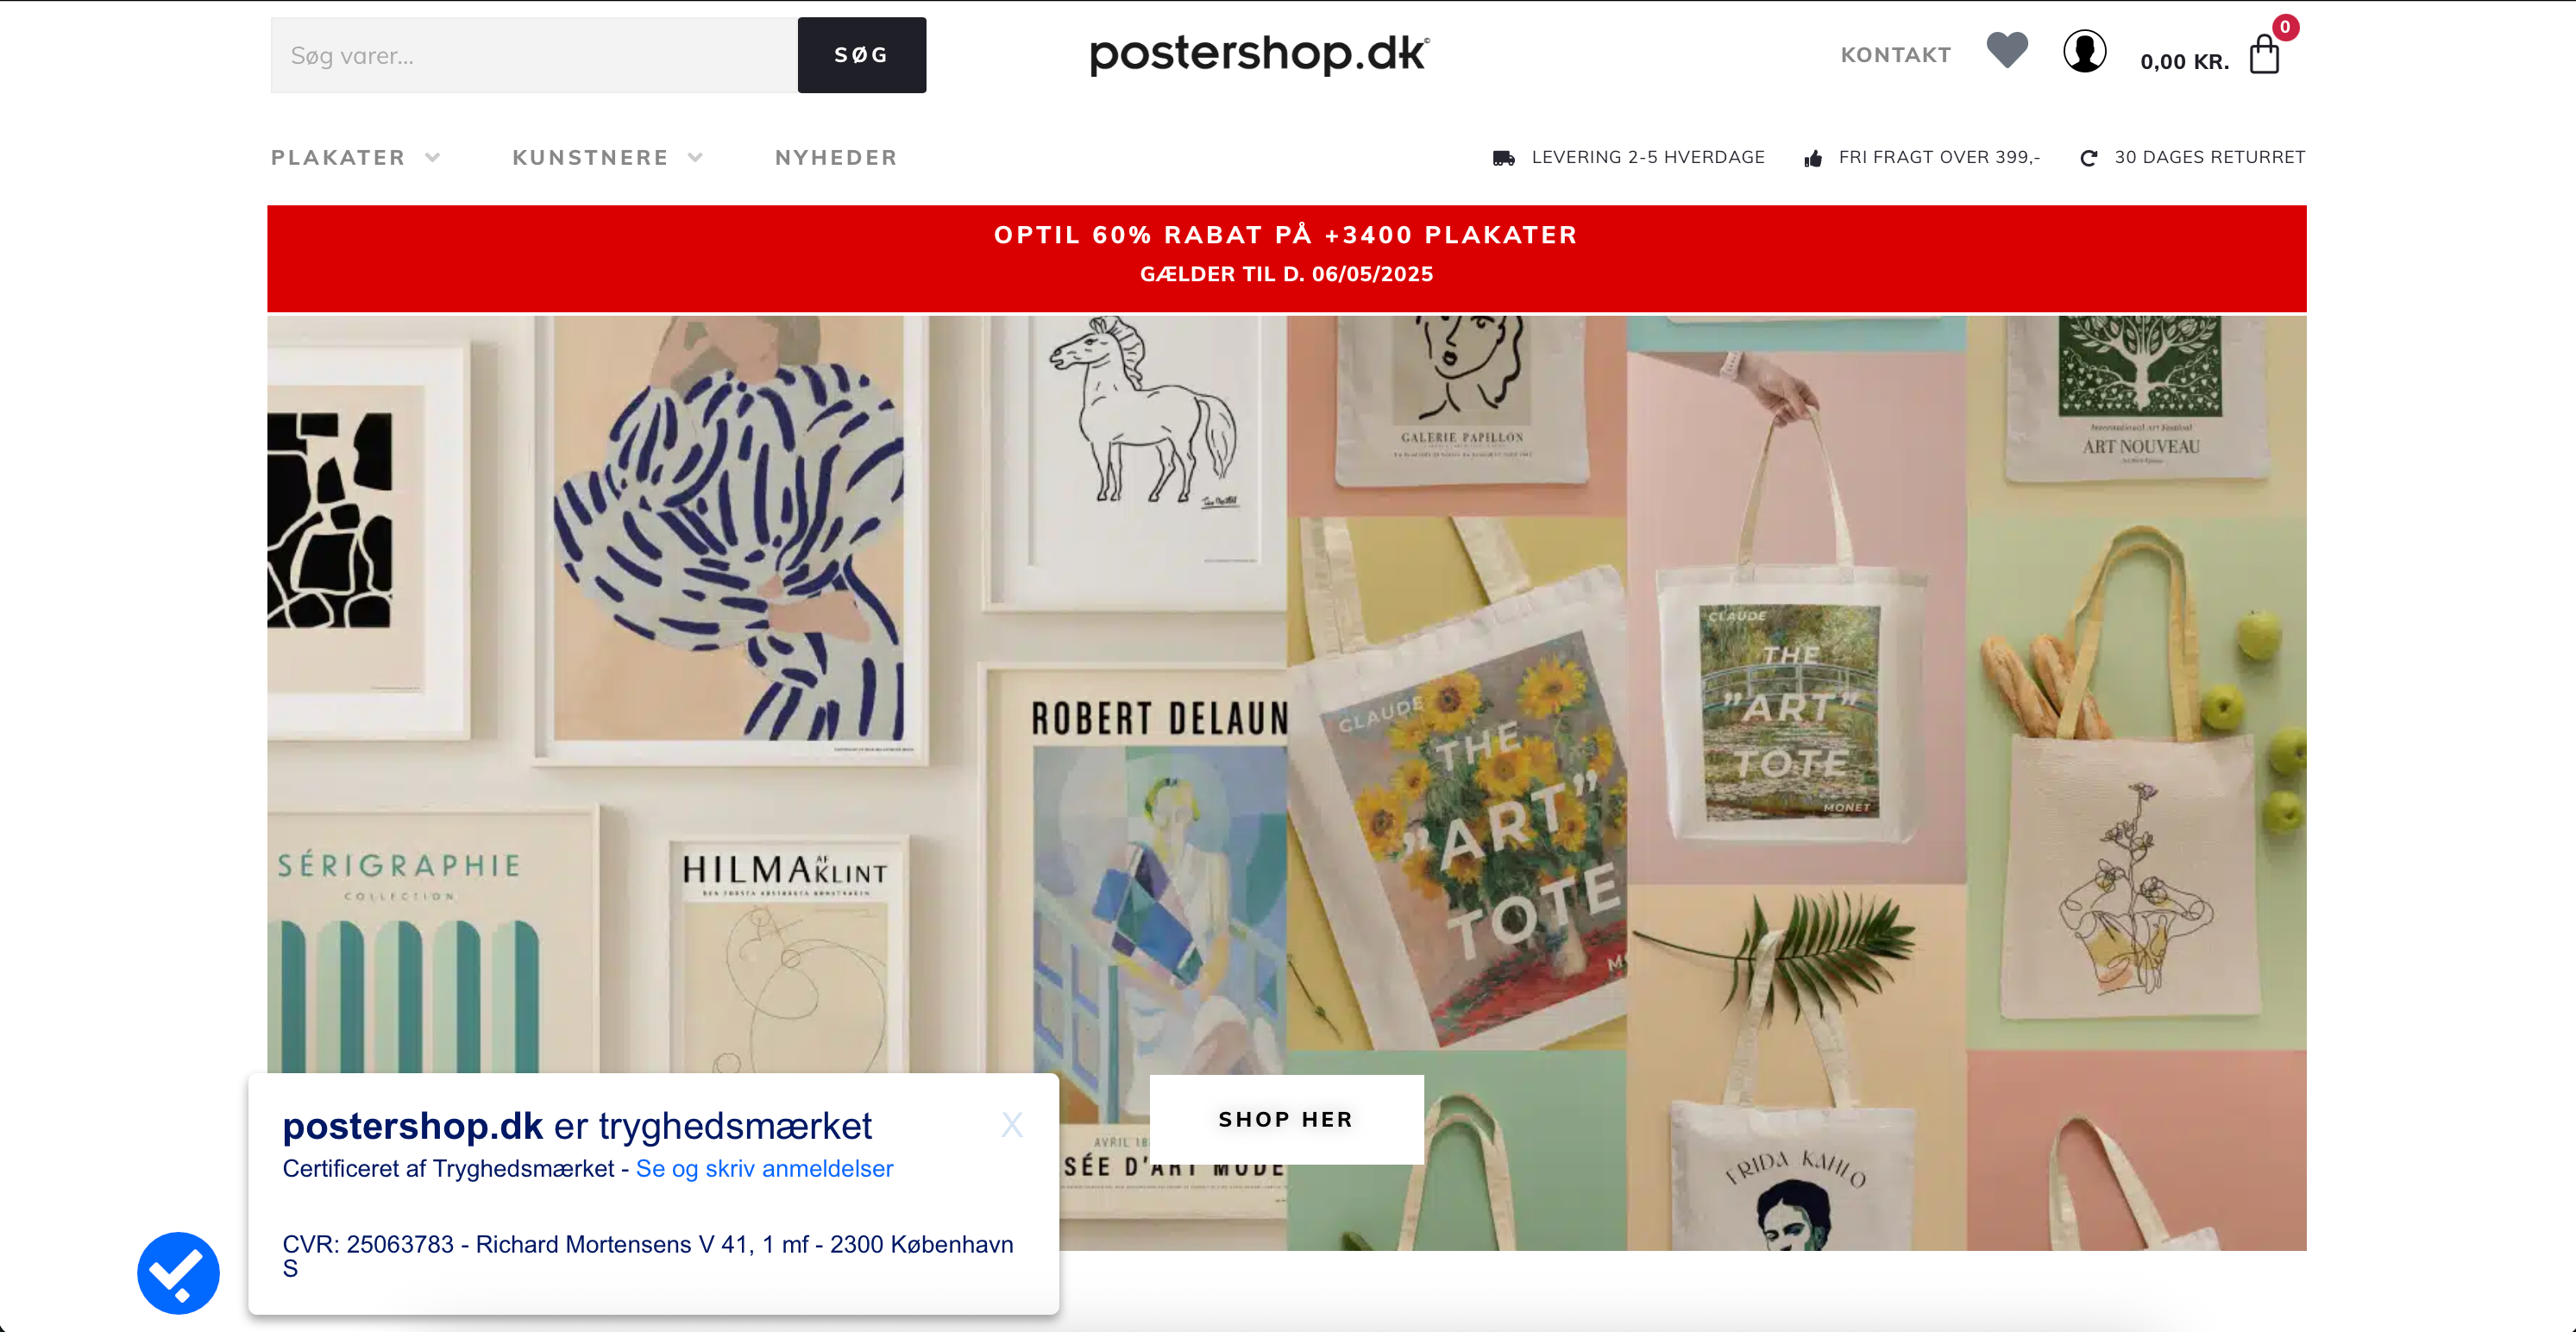Viewport: 2576px width, 1332px height.
Task: Open Se og skriv anmeldelser link
Action: pyautogui.click(x=764, y=1168)
